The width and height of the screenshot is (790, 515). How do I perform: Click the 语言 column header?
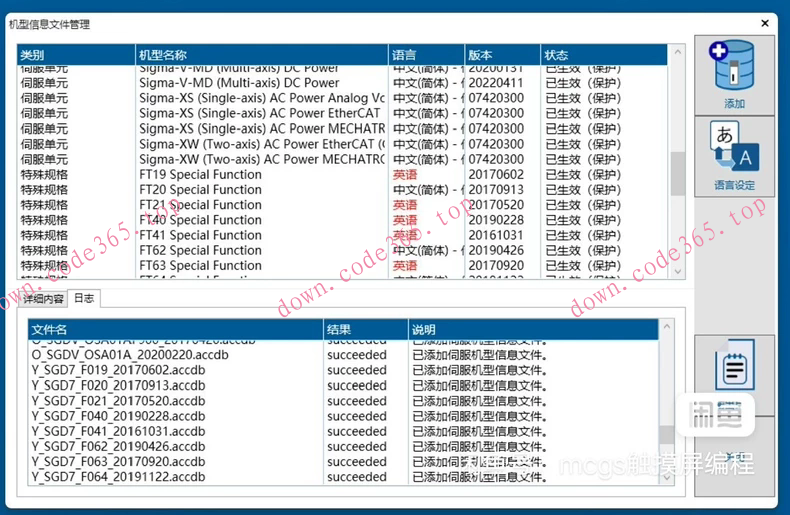tap(426, 55)
